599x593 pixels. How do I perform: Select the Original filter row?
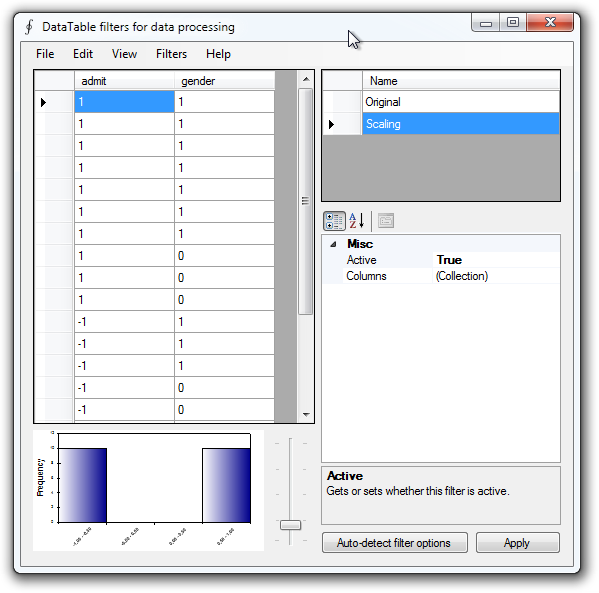tap(461, 102)
